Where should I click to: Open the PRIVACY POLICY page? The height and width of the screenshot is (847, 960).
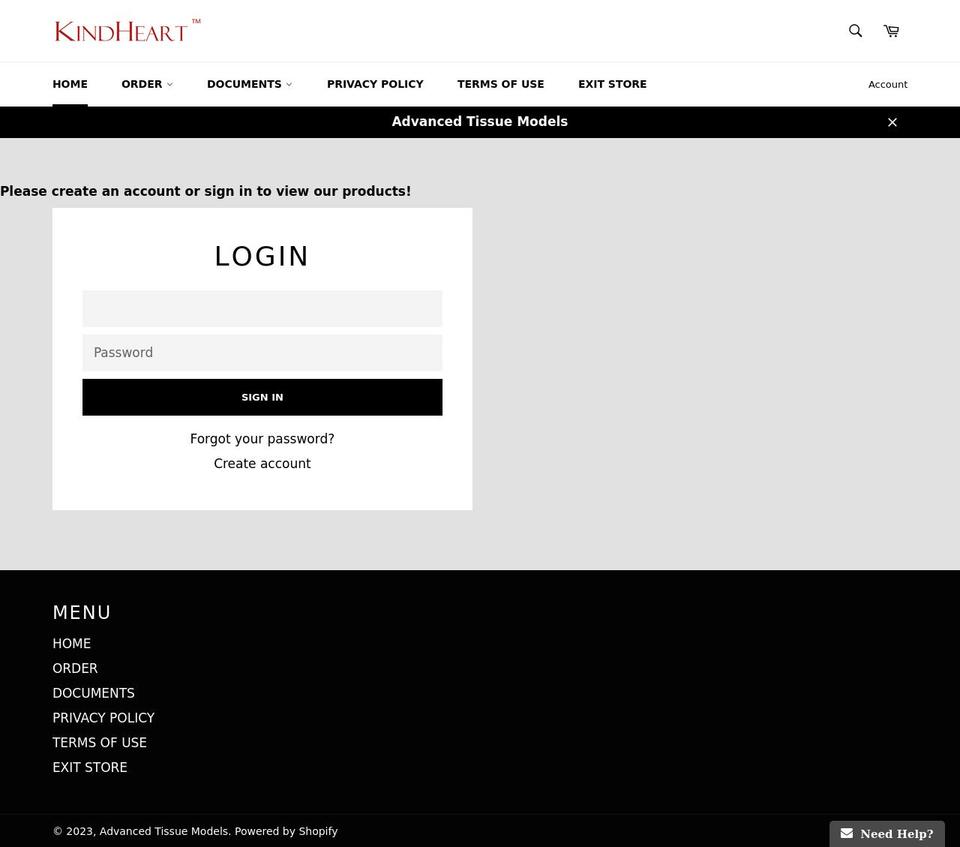click(x=375, y=84)
